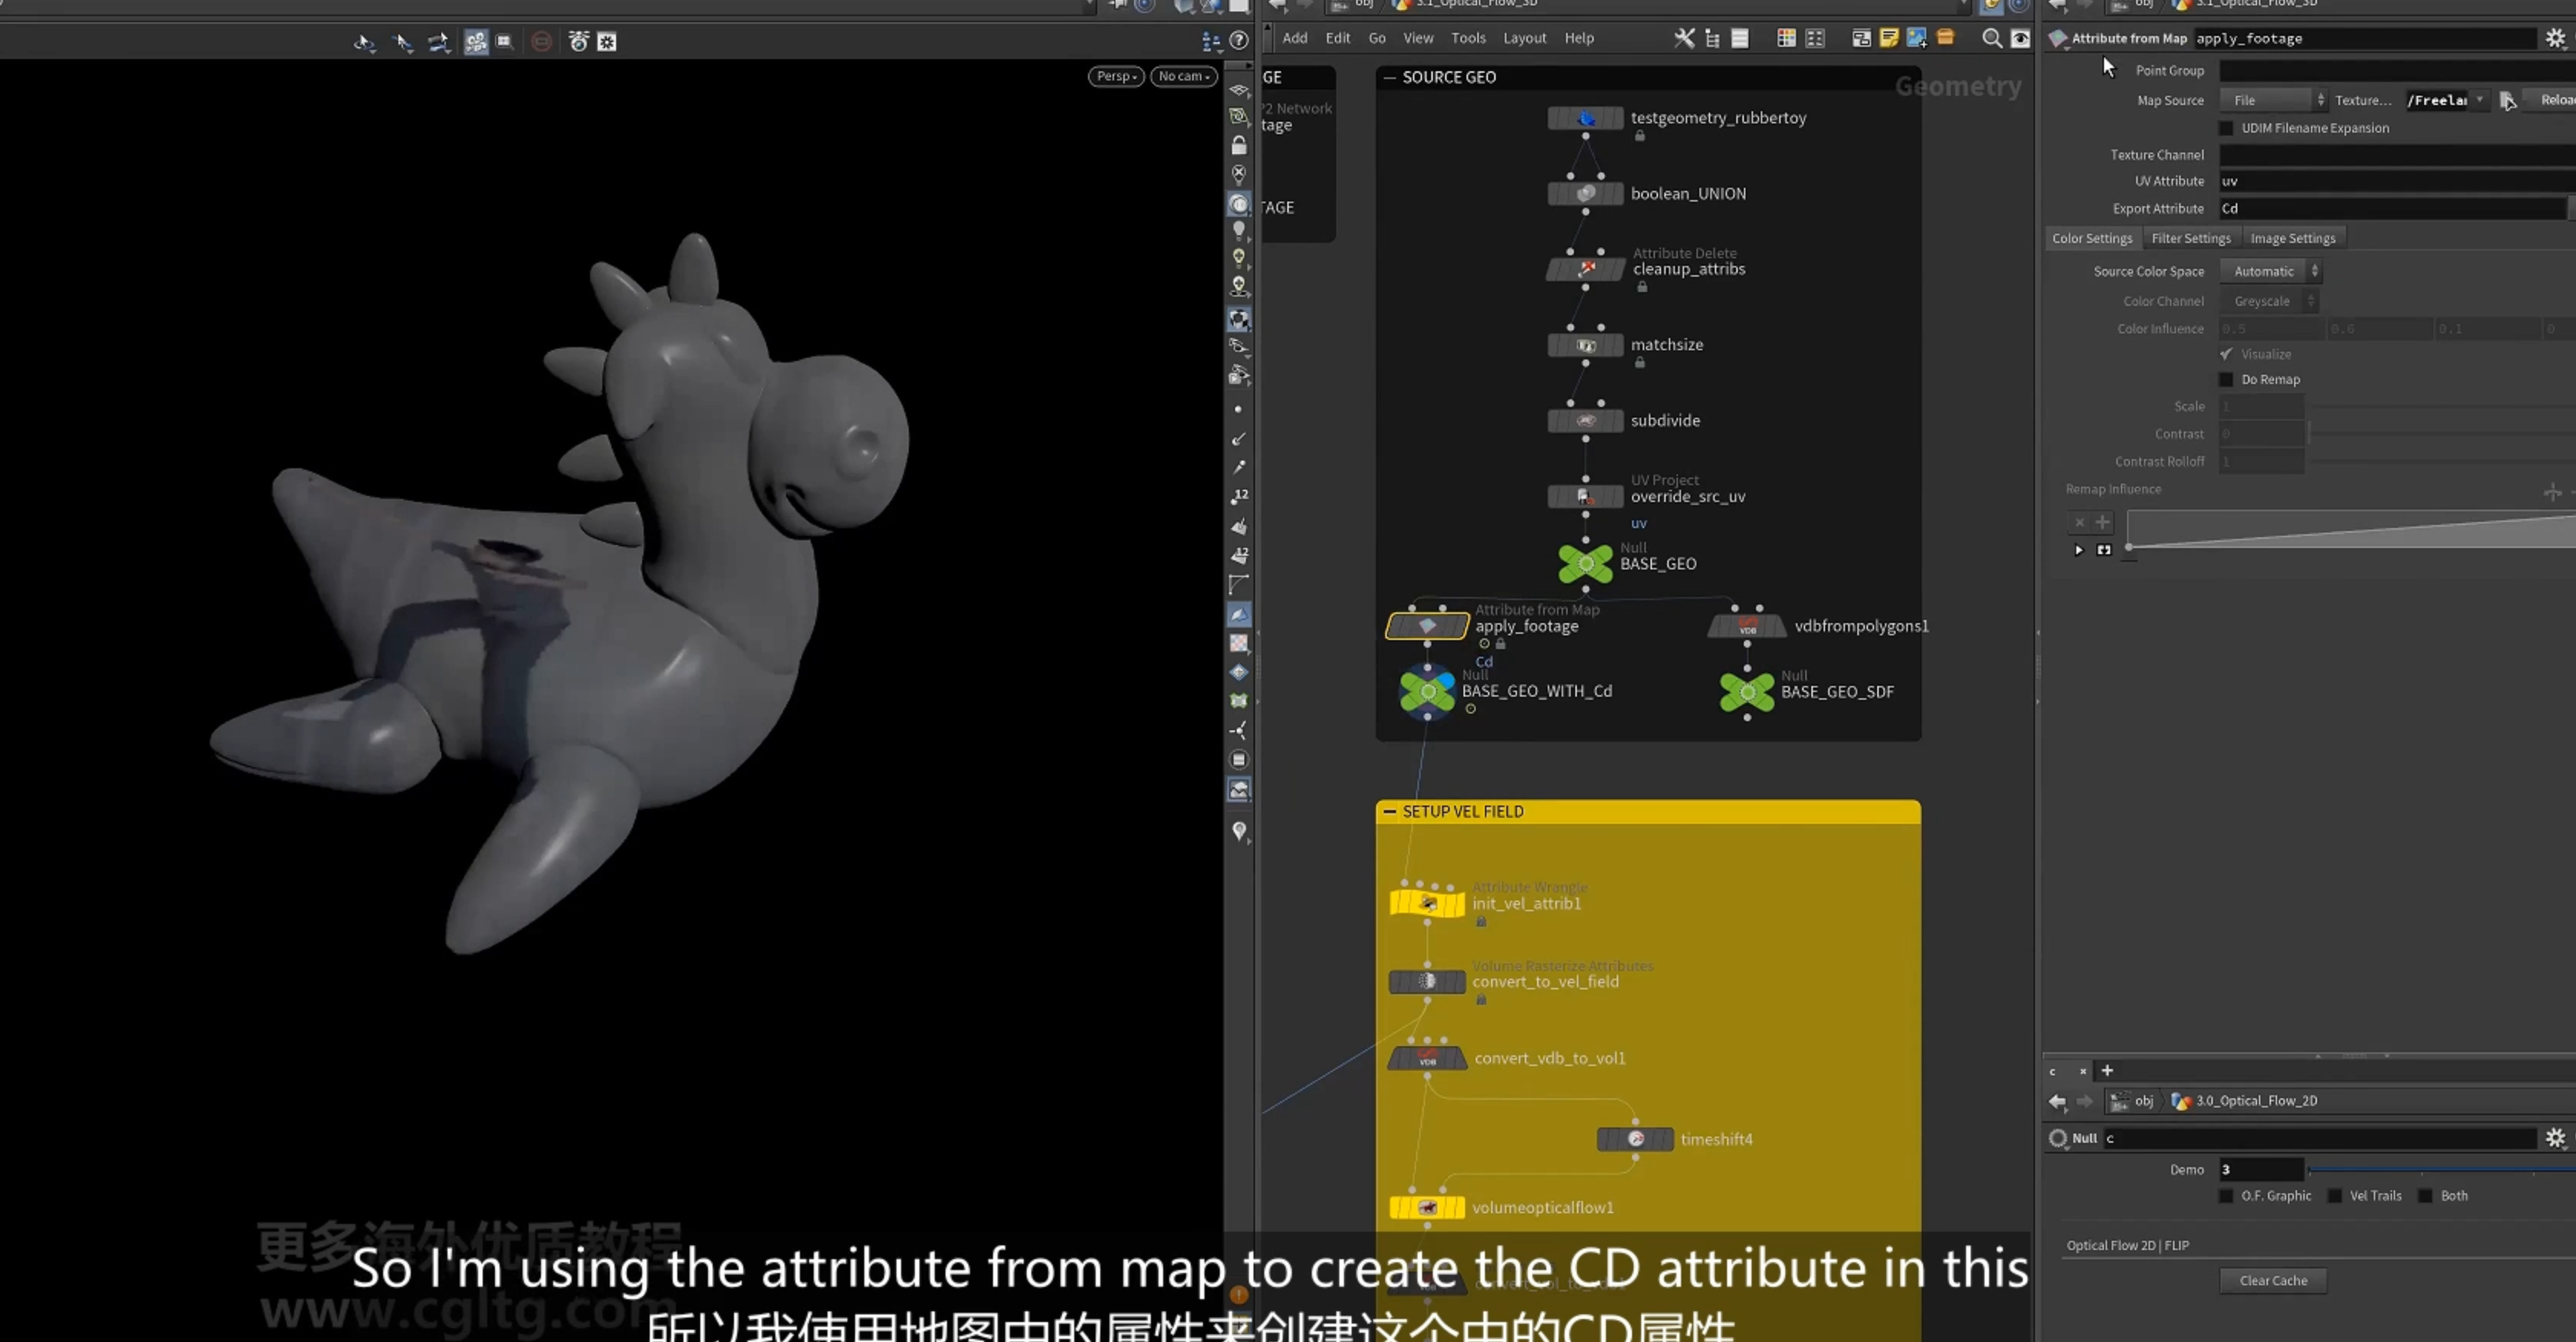Click the sticky note icon in network toolbar
2576x1342 pixels.
tap(1888, 38)
